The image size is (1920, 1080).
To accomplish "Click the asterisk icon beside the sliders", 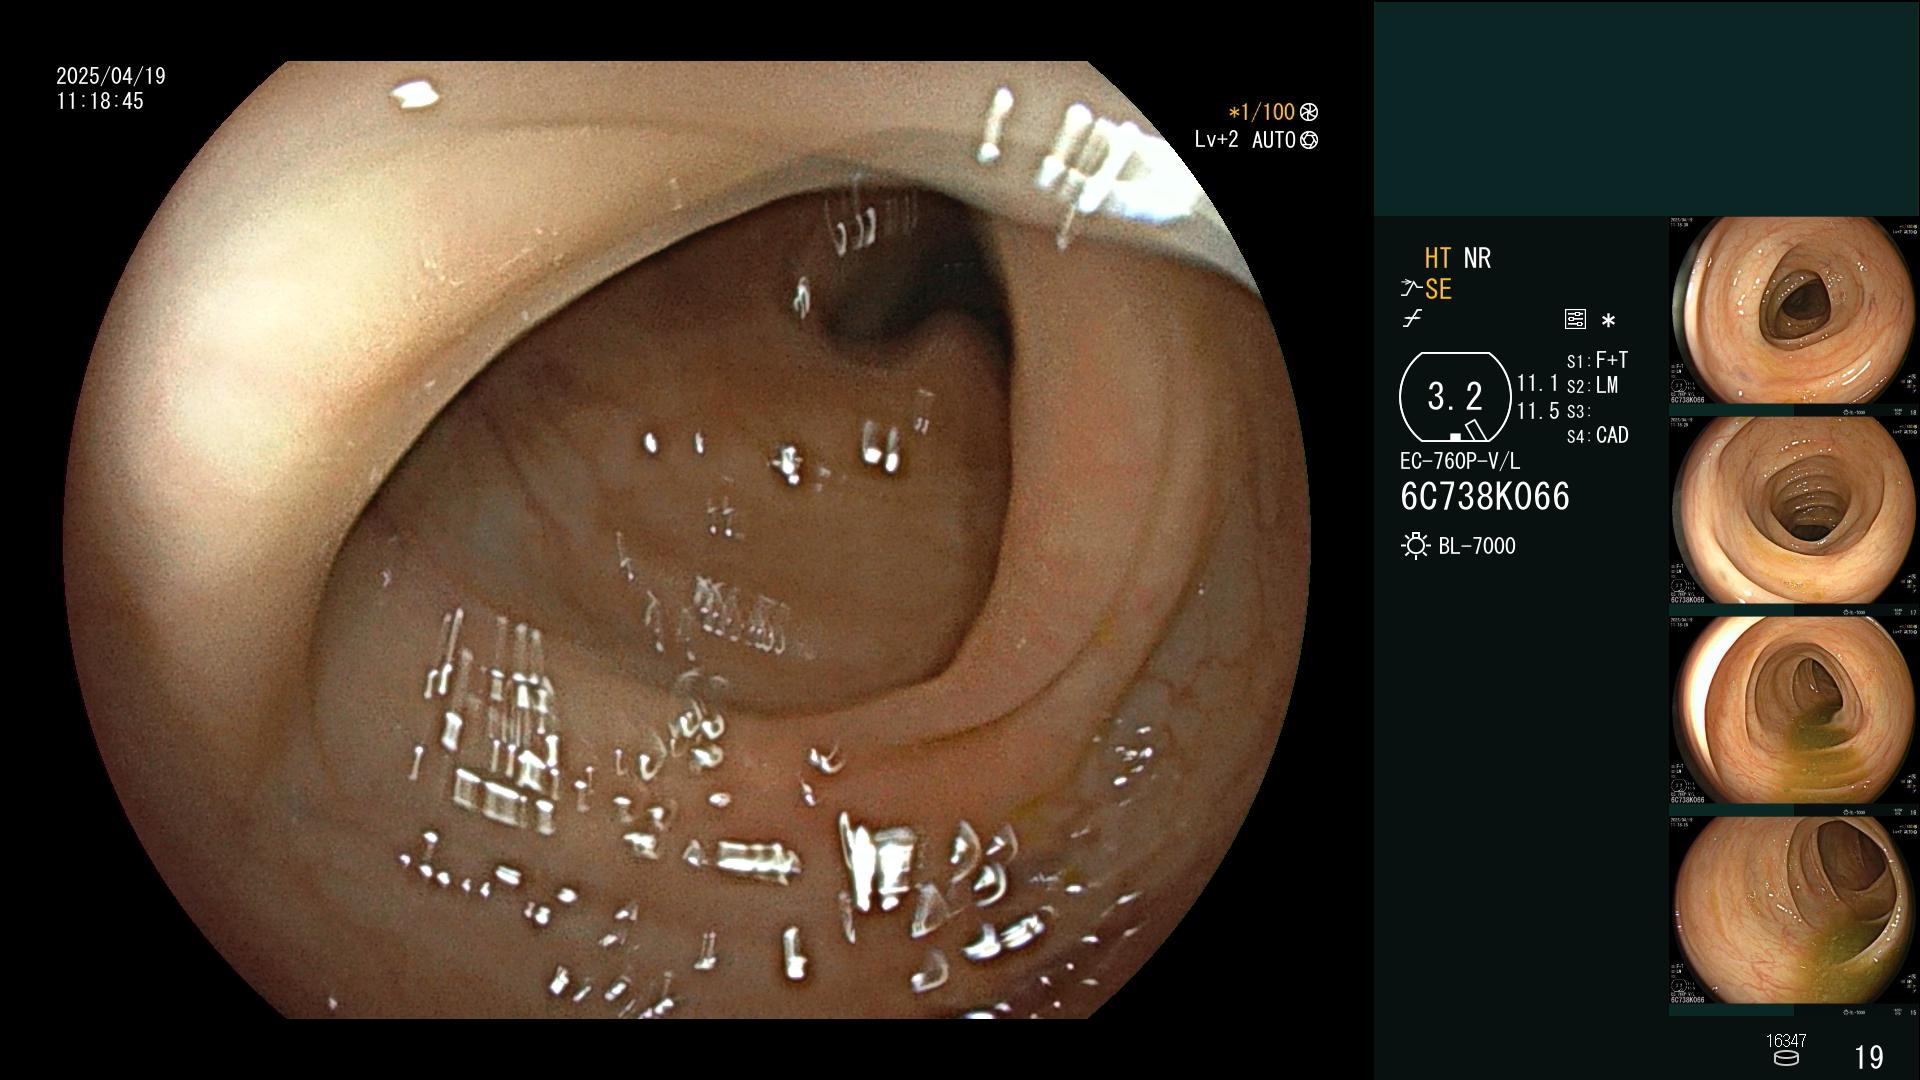I will (1608, 321).
